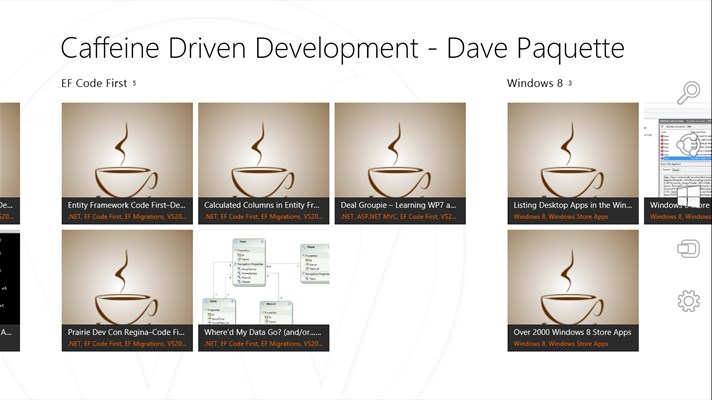Open the Calculated Columns in Entity Fr... tile

click(x=264, y=163)
